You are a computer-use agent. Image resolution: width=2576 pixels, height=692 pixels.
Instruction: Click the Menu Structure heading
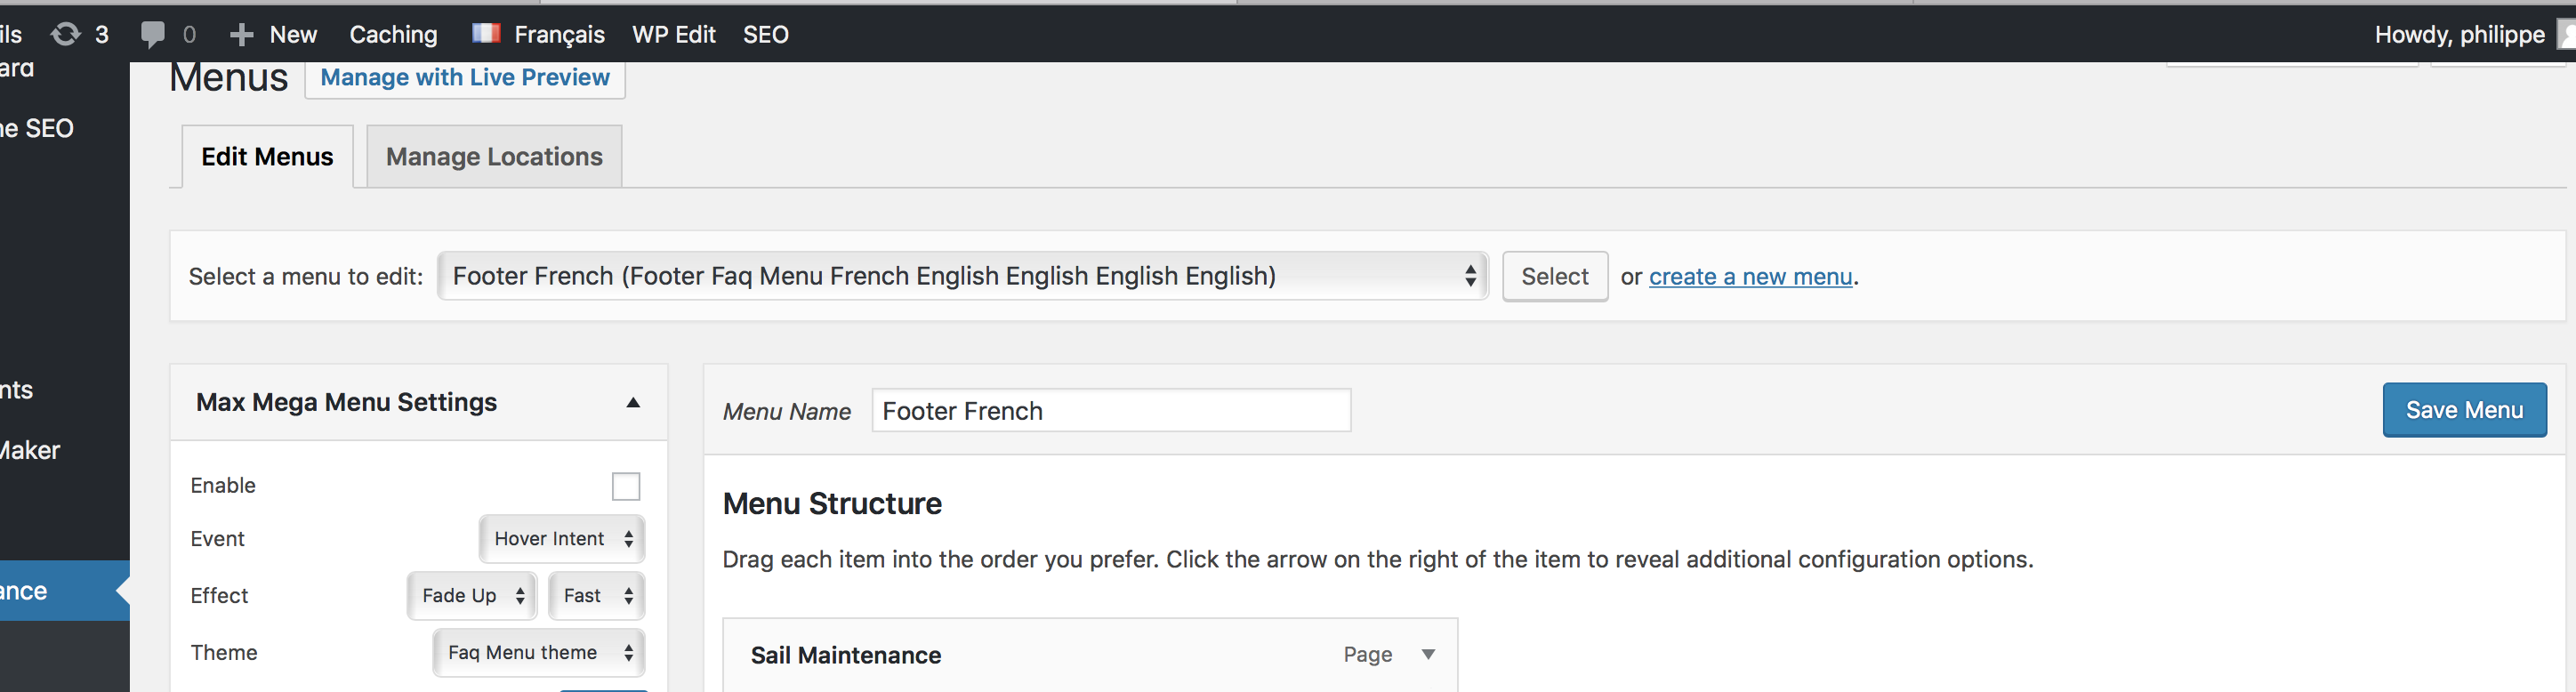[832, 503]
